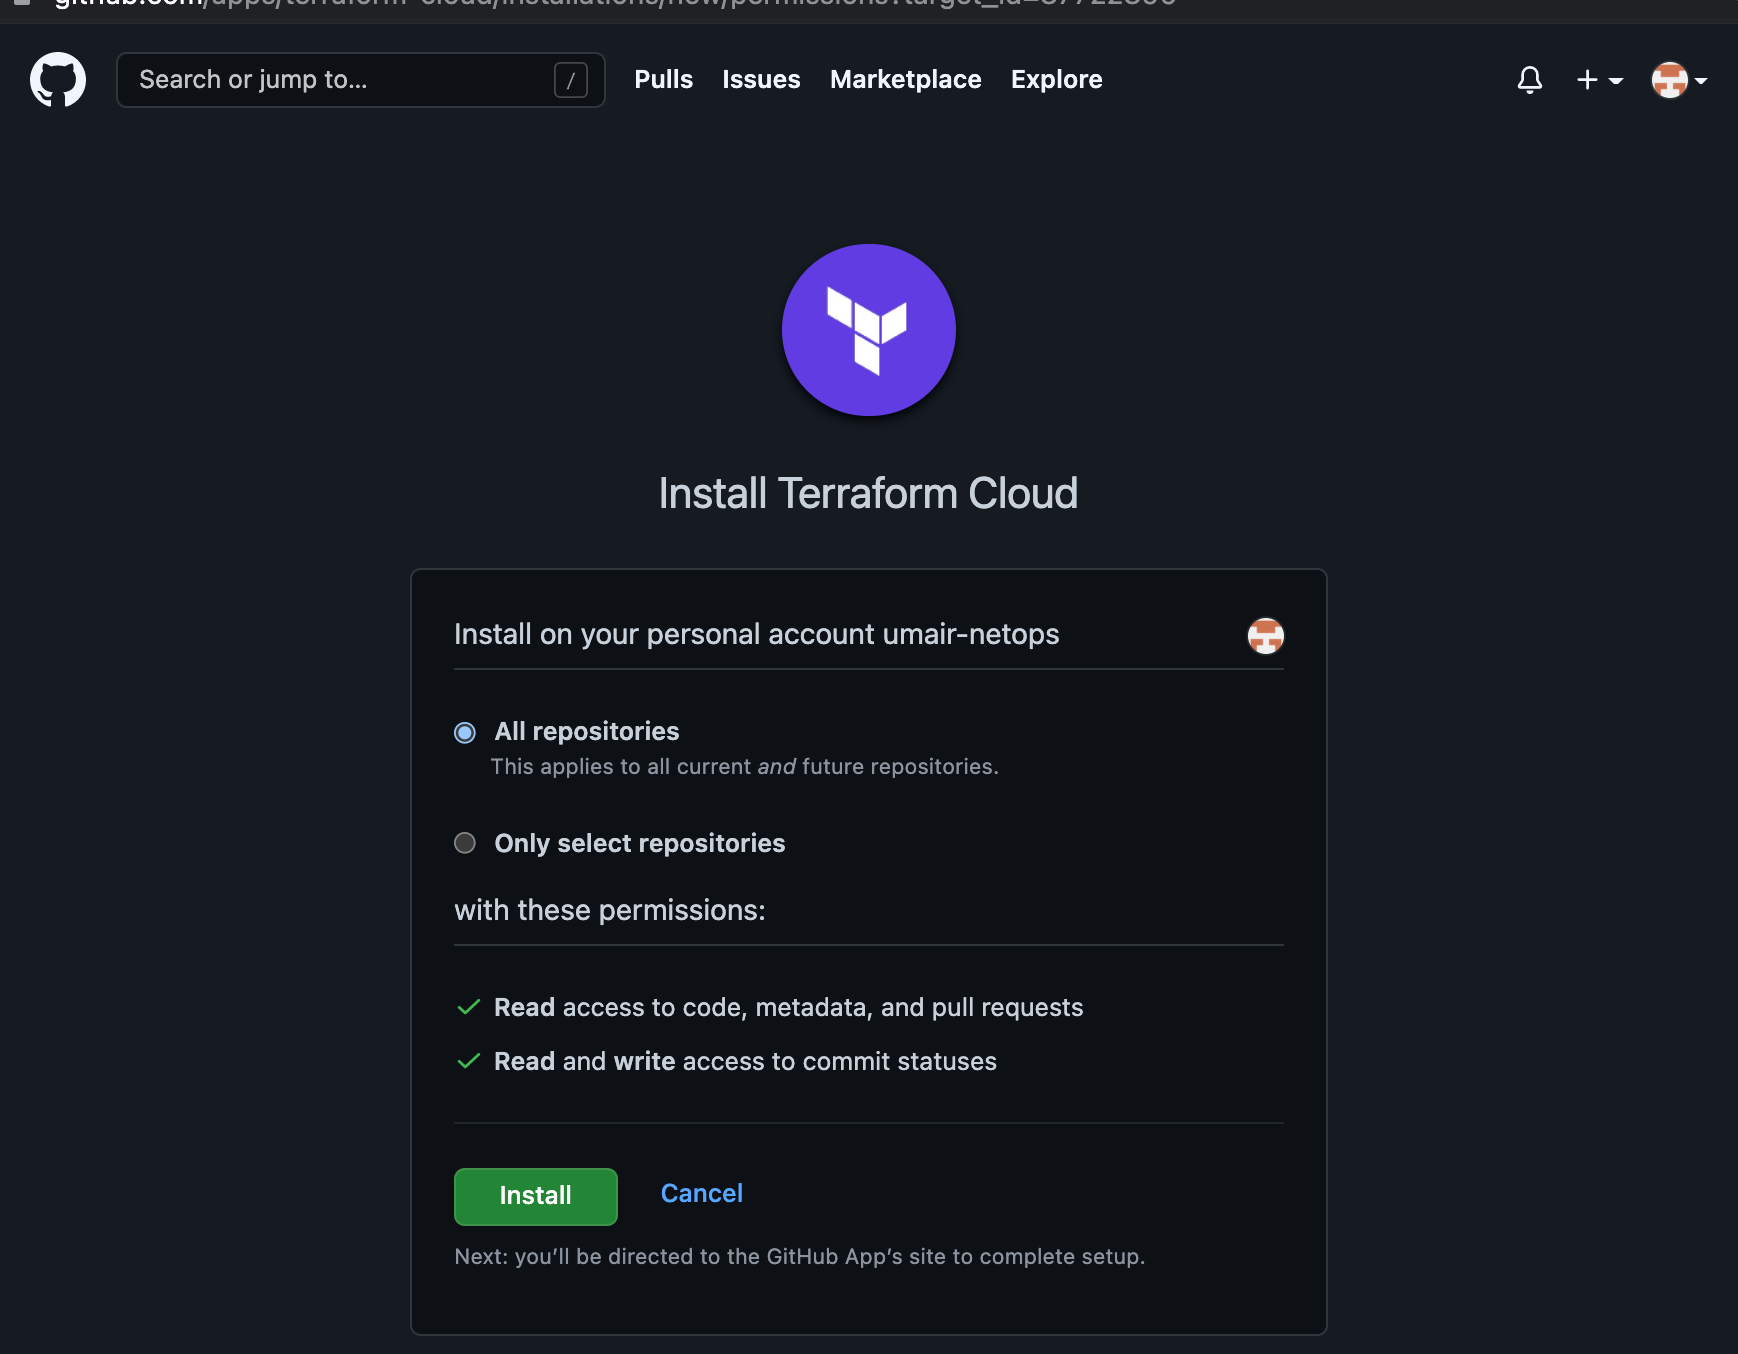
Task: Open the plus create-new dropdown
Action: [1599, 80]
